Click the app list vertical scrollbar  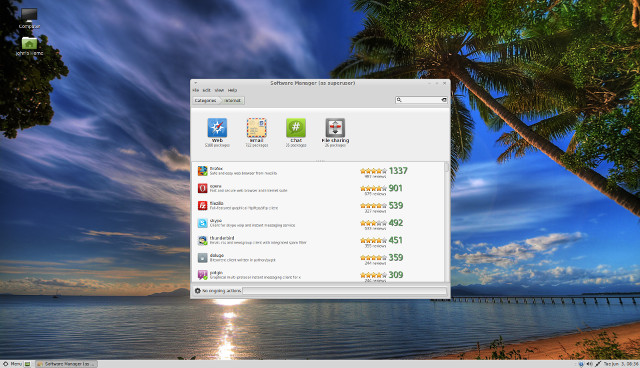[x=446, y=222]
